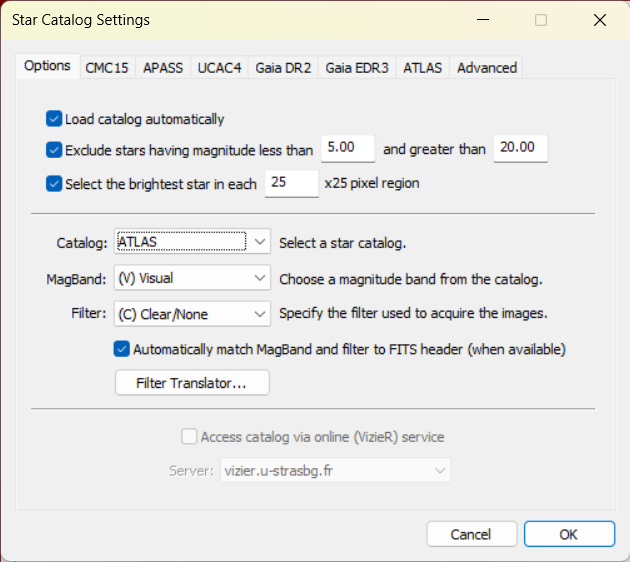Toggle Select the brightest star checkbox
The image size is (630, 562).
pos(54,184)
